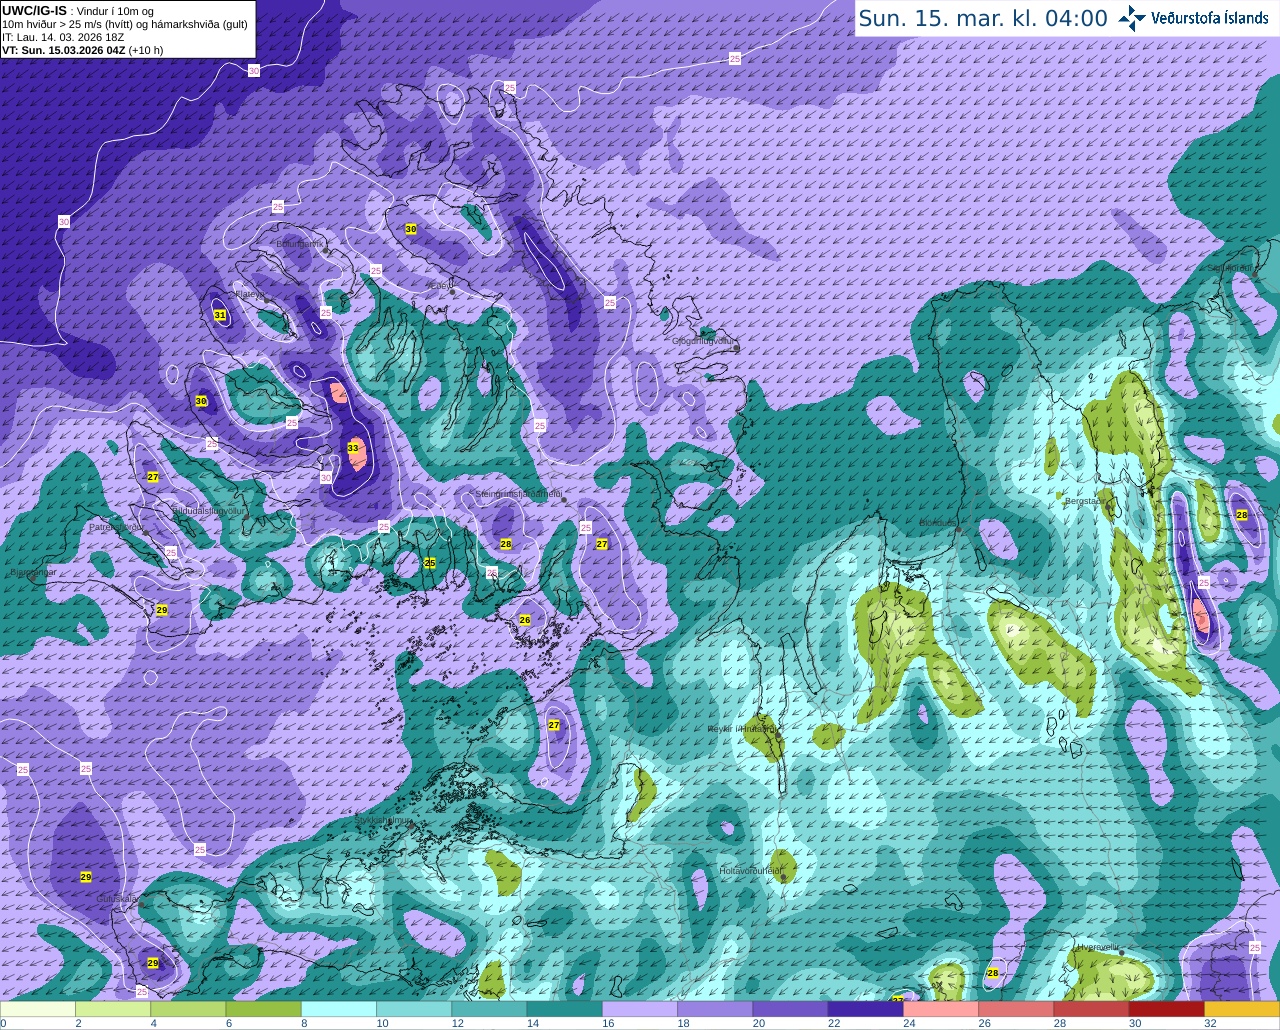Click the legend value 16

click(x=608, y=1023)
